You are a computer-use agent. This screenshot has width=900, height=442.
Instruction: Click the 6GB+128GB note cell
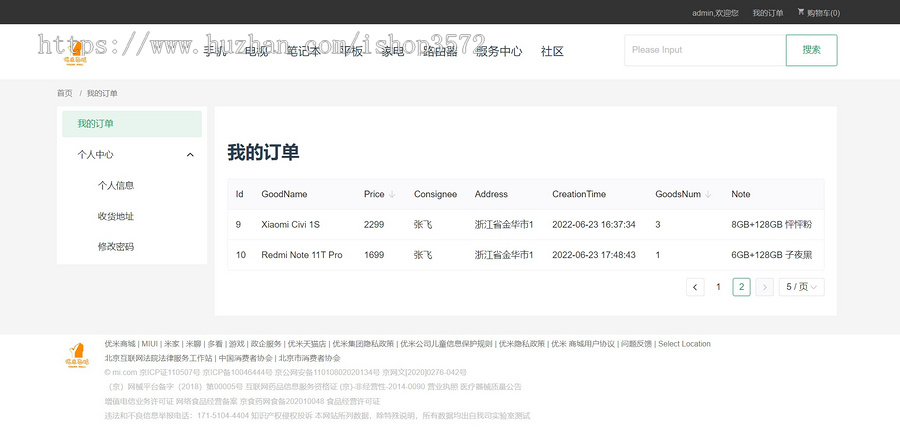[x=772, y=254]
